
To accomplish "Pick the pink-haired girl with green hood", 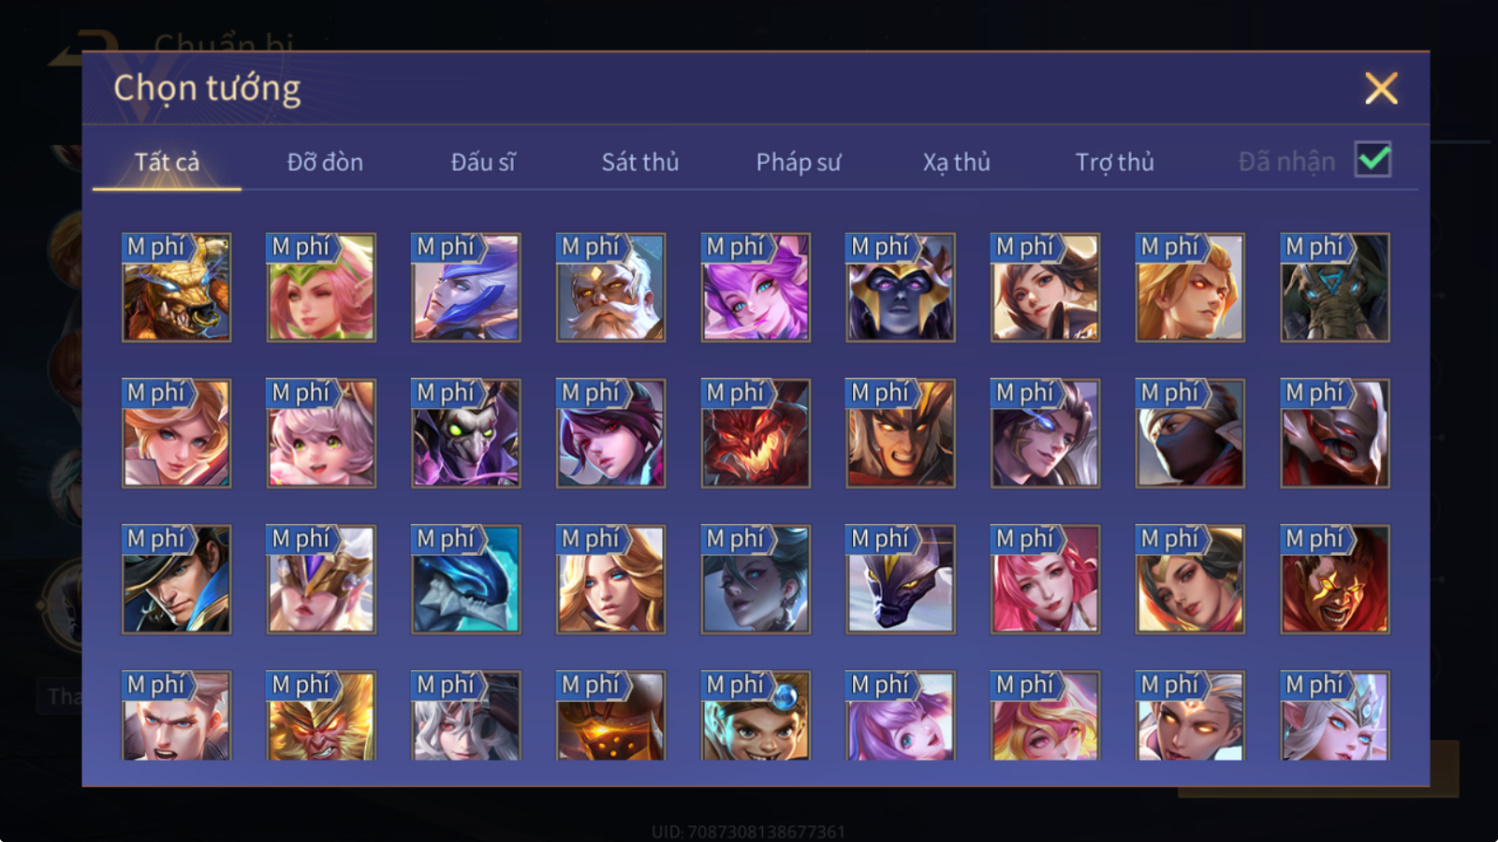I will pyautogui.click(x=321, y=288).
